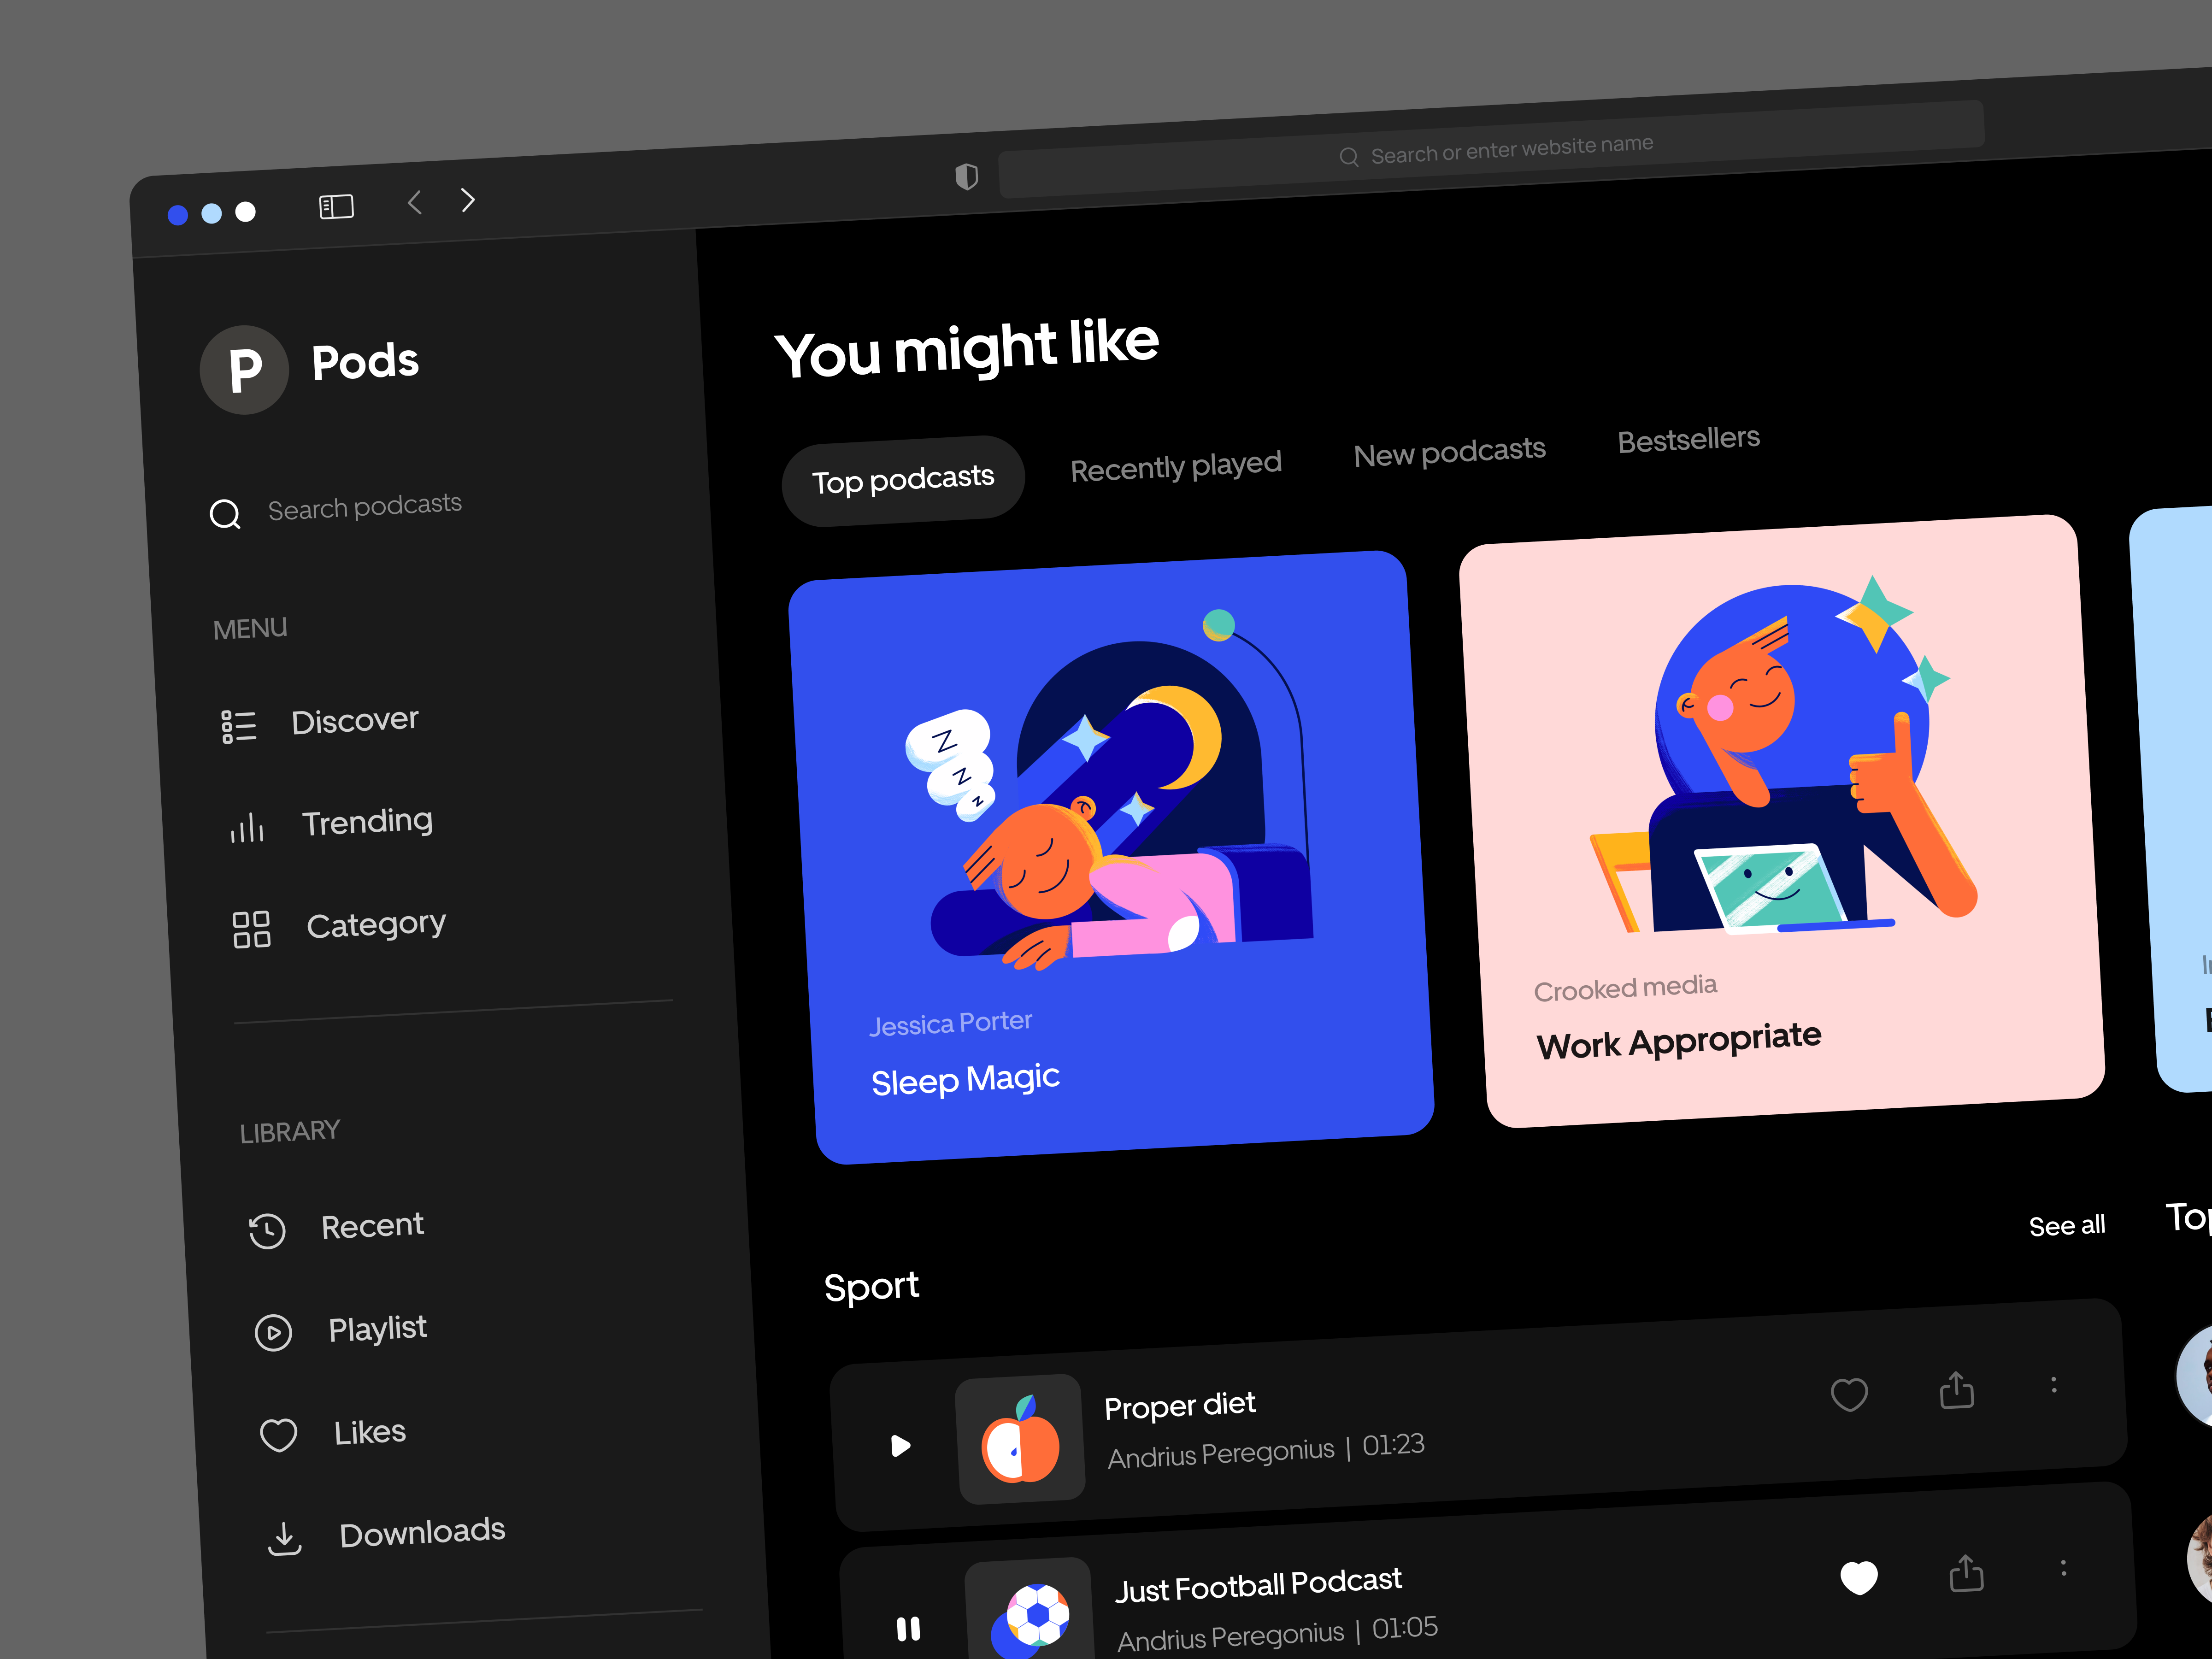Like the Proper diet episode
2212x1659 pixels.
pyautogui.click(x=1850, y=1394)
